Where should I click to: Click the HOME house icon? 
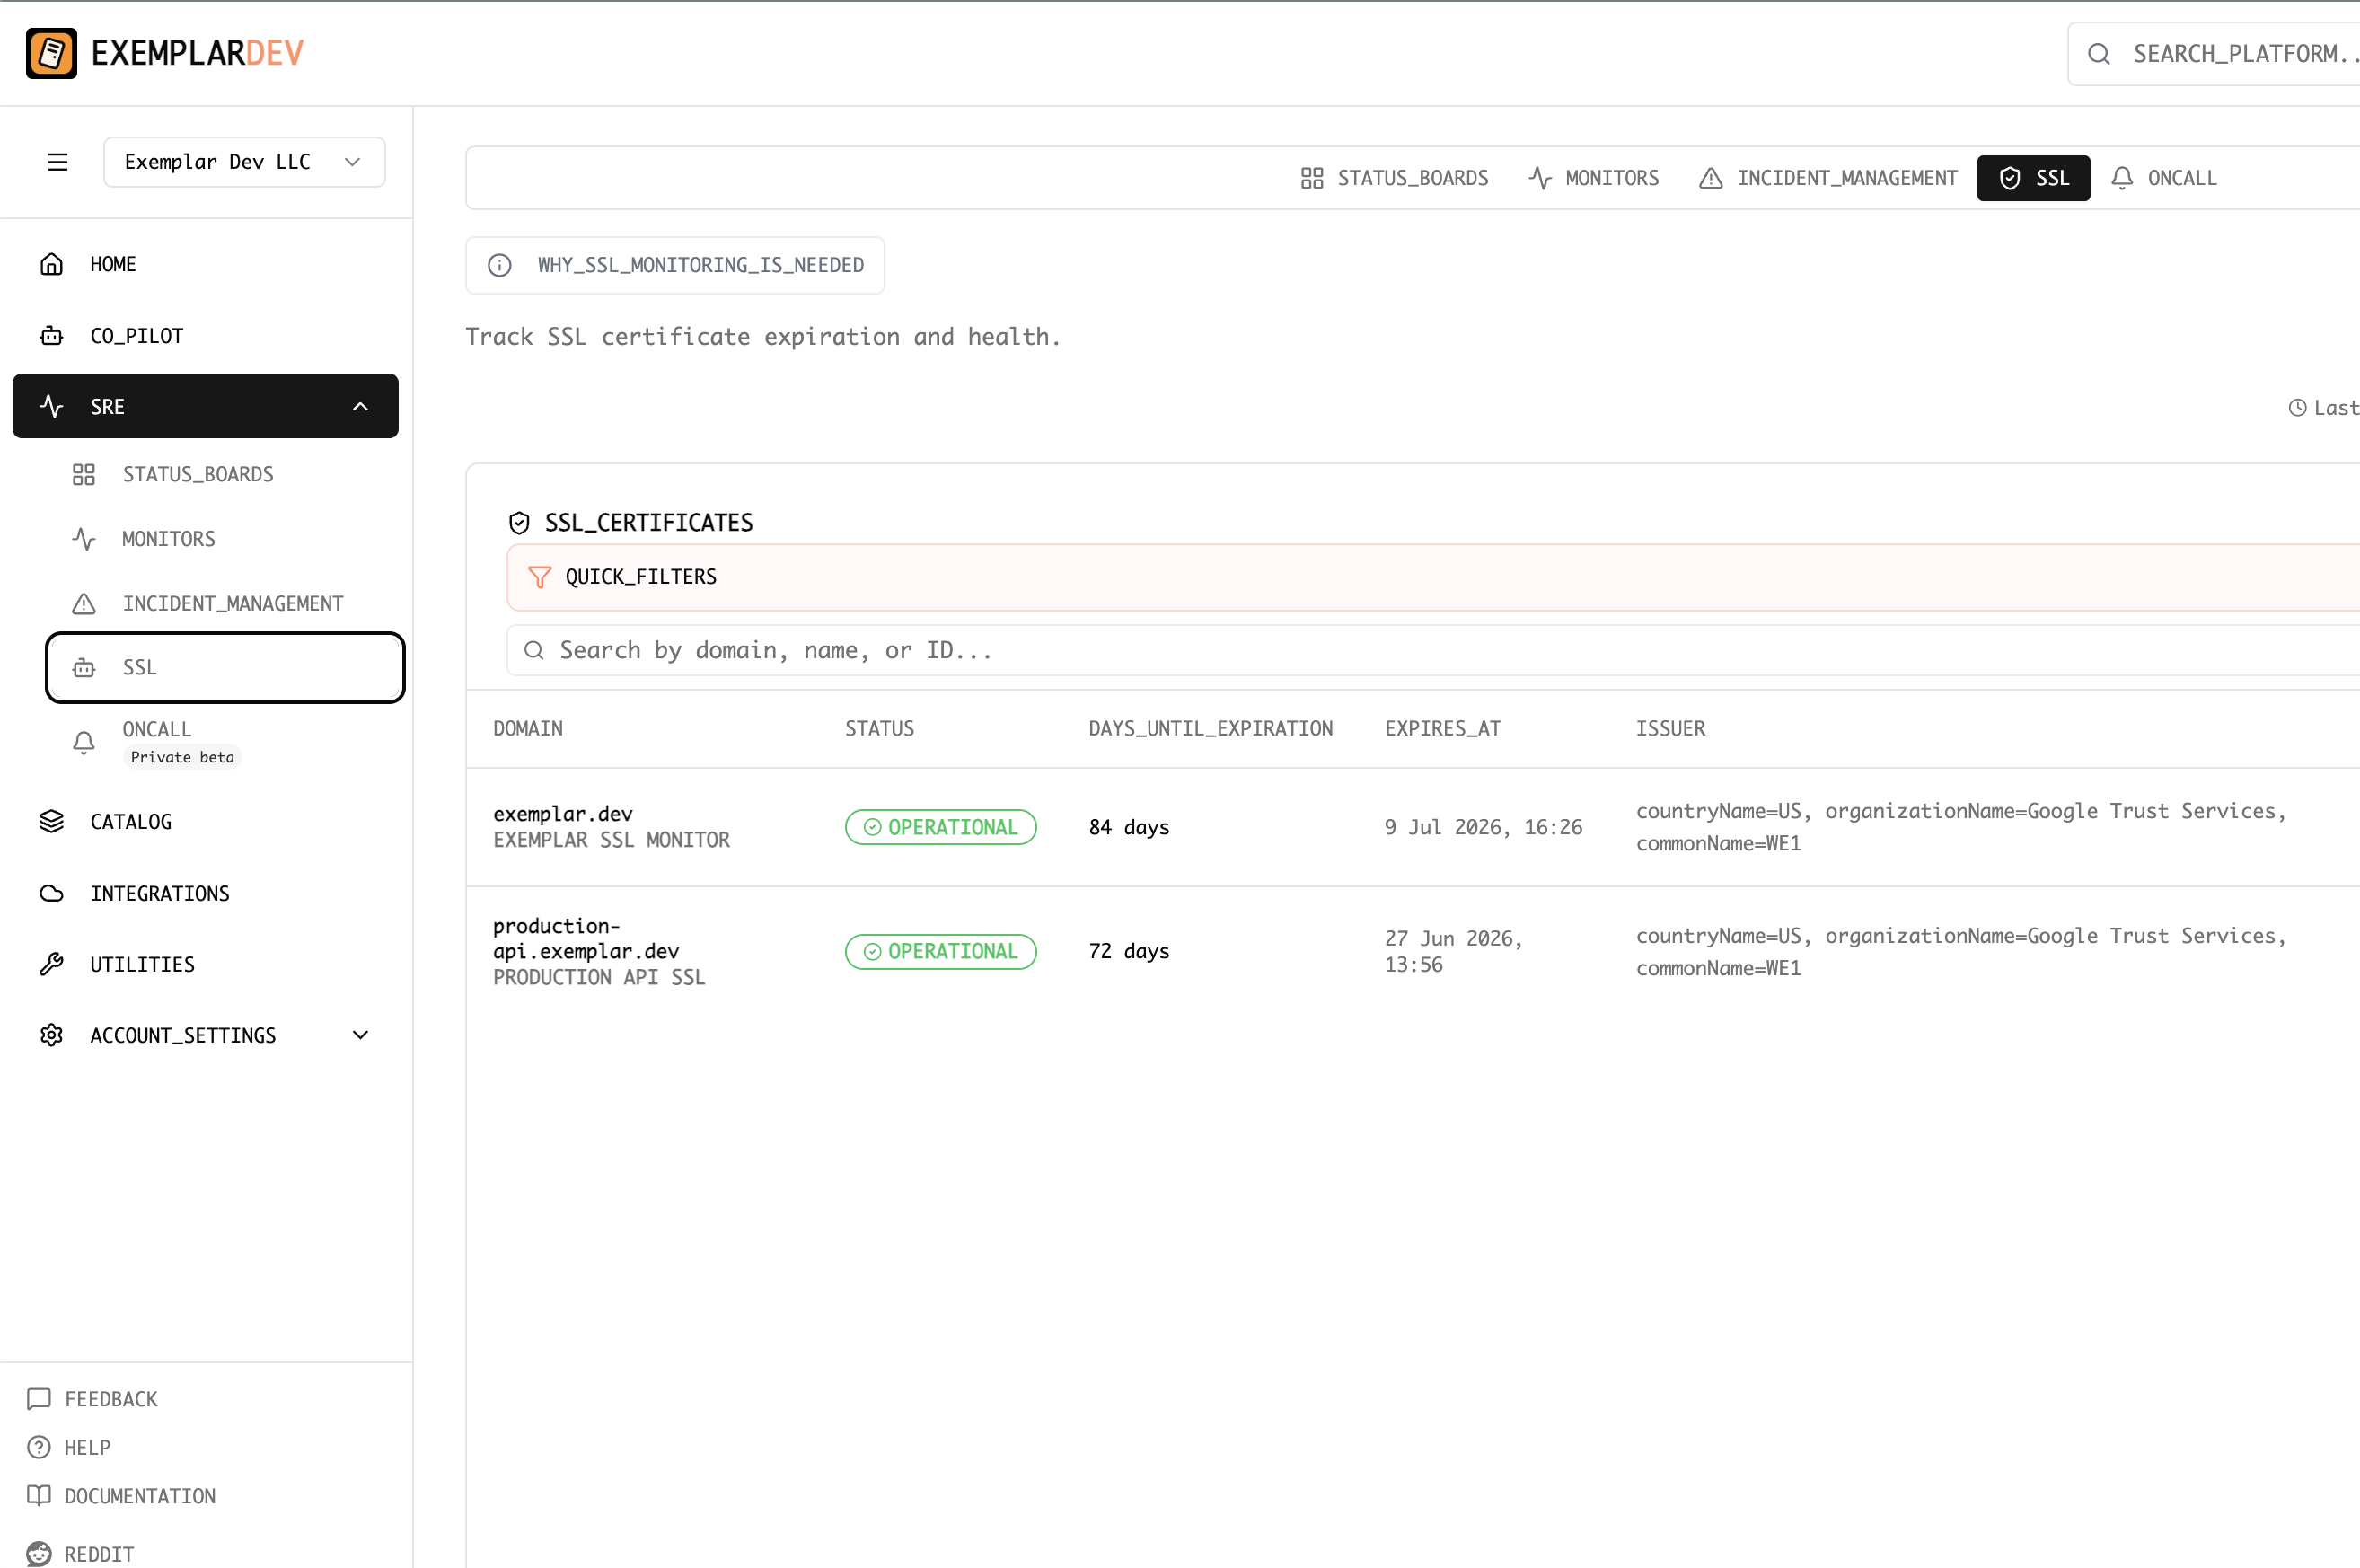[x=51, y=264]
